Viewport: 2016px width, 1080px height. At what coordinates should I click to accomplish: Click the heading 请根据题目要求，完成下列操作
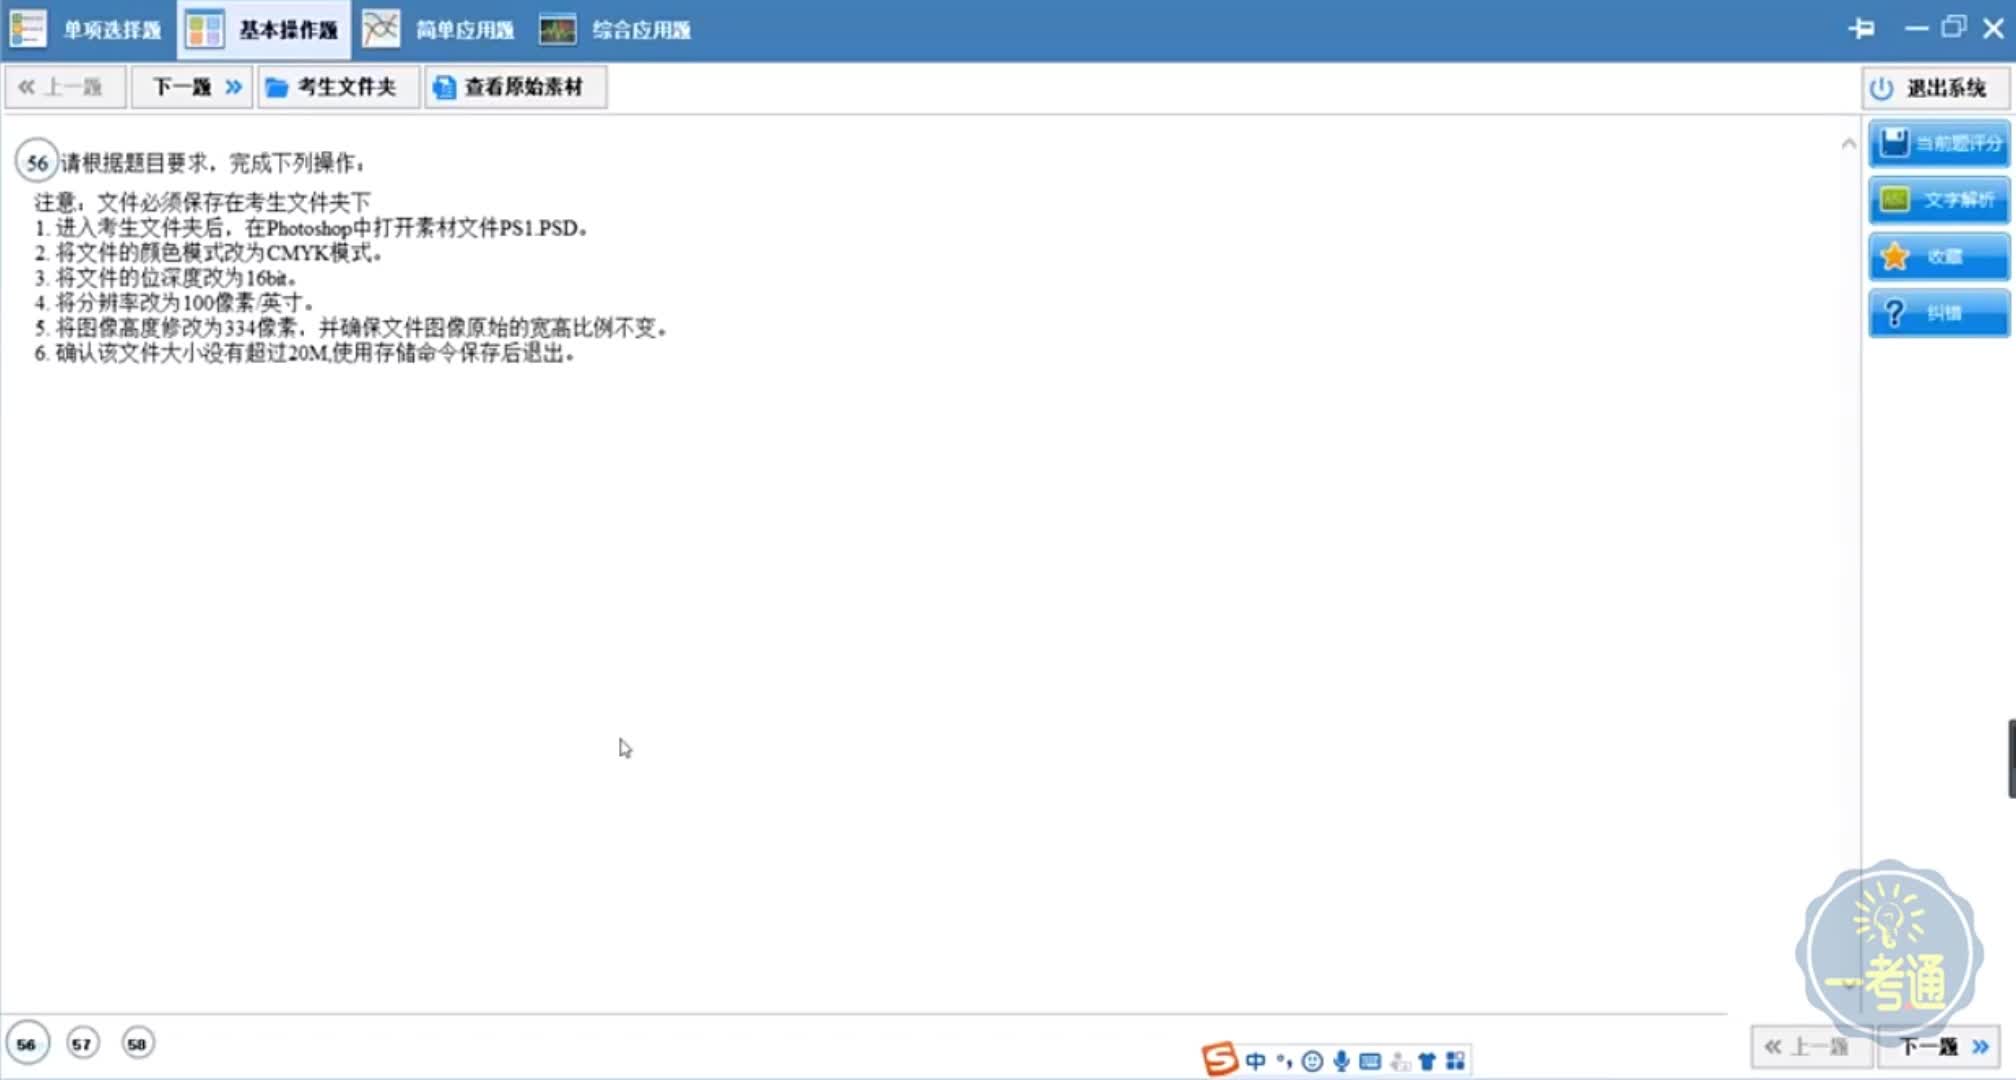pyautogui.click(x=213, y=163)
